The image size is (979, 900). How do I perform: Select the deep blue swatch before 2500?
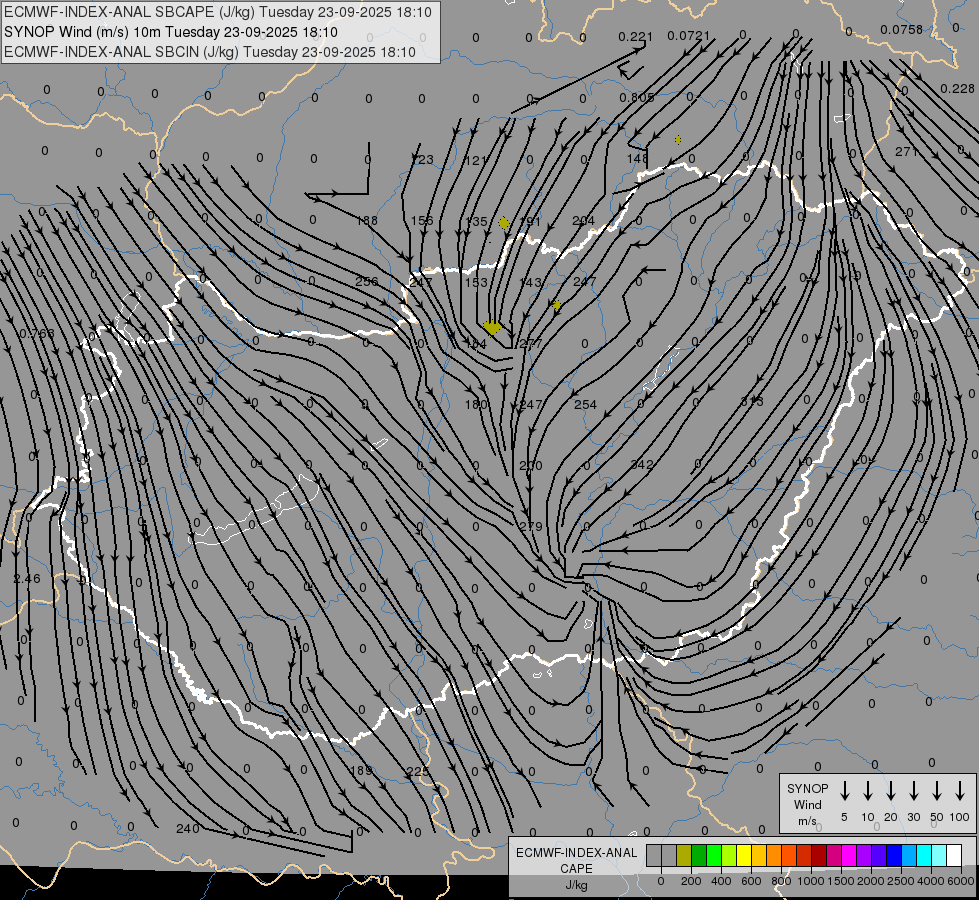(x=893, y=856)
